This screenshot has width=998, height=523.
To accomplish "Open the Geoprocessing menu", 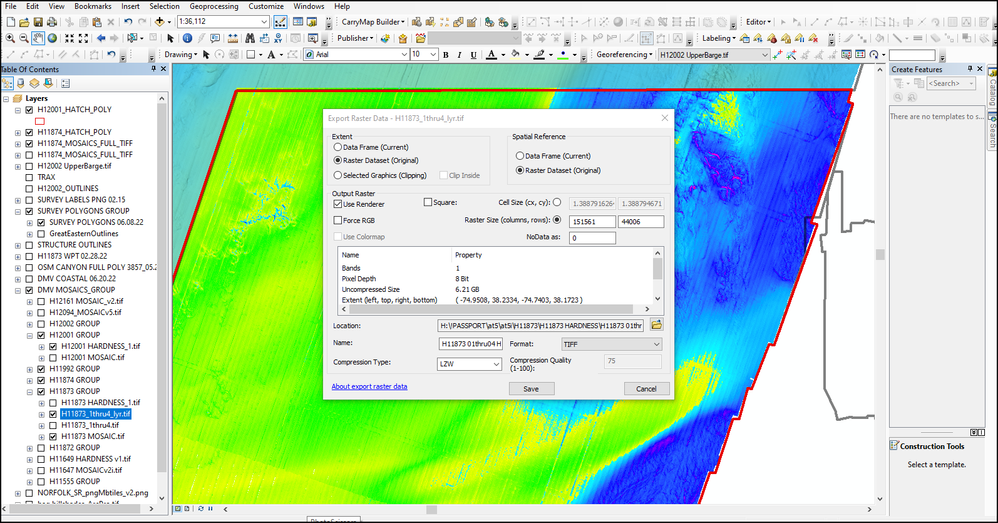I will (214, 6).
